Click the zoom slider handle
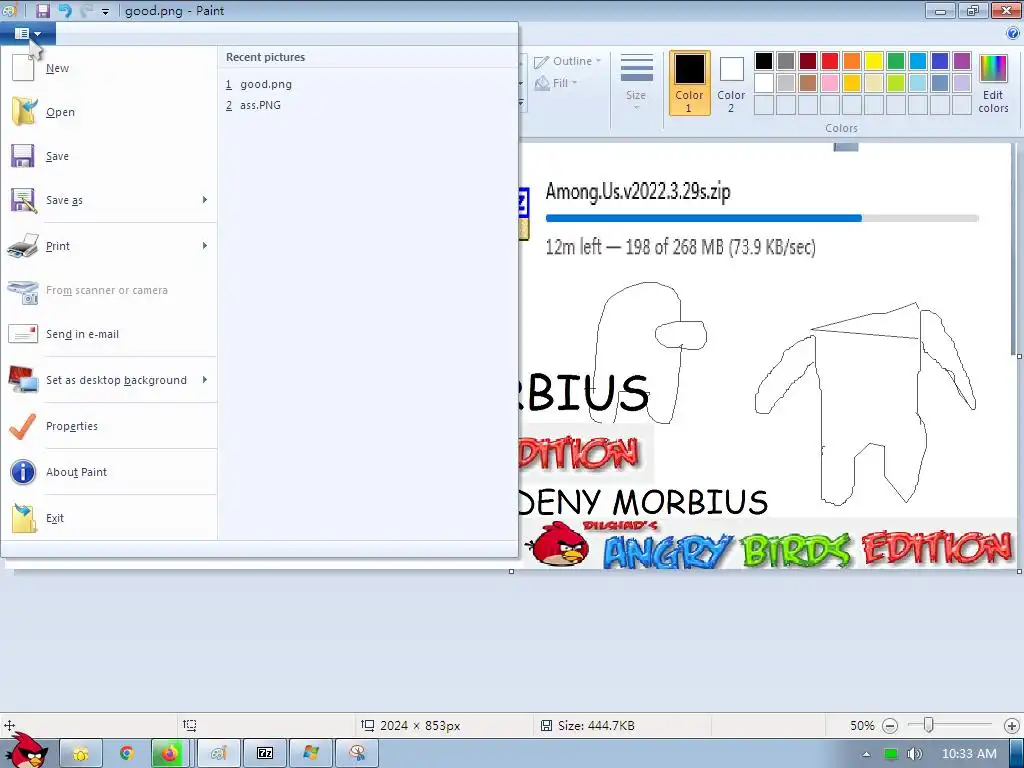The height and width of the screenshot is (768, 1024). [x=929, y=725]
